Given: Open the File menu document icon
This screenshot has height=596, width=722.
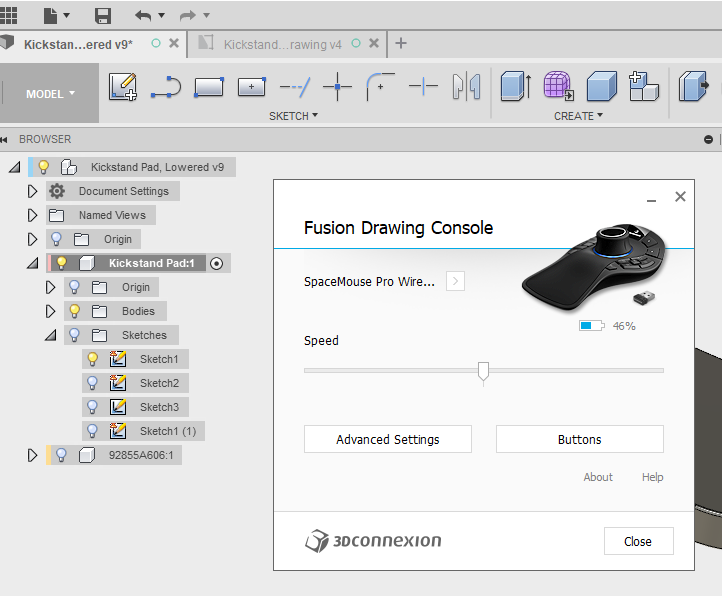Looking at the screenshot, I should pyautogui.click(x=51, y=16).
